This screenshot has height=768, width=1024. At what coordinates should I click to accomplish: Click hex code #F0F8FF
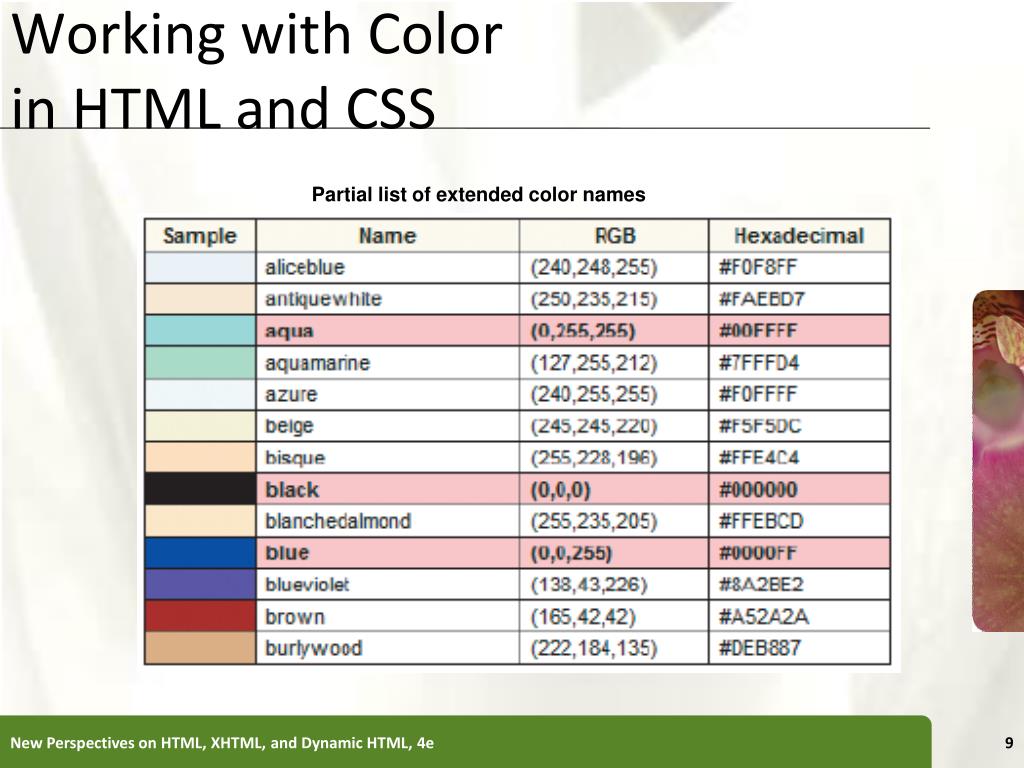coord(758,268)
